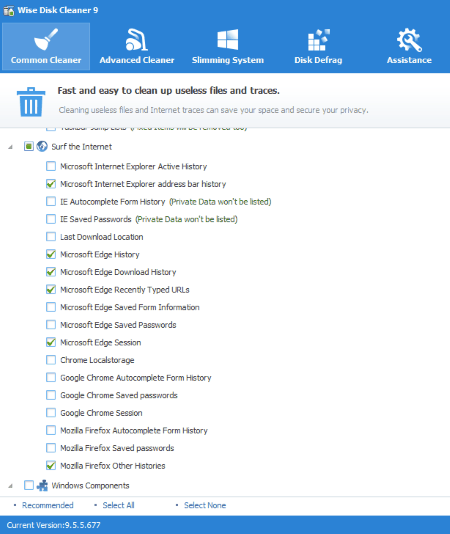This screenshot has height=534, width=450.
Task: Switch to the Advanced Cleaner tab
Action: tap(137, 46)
